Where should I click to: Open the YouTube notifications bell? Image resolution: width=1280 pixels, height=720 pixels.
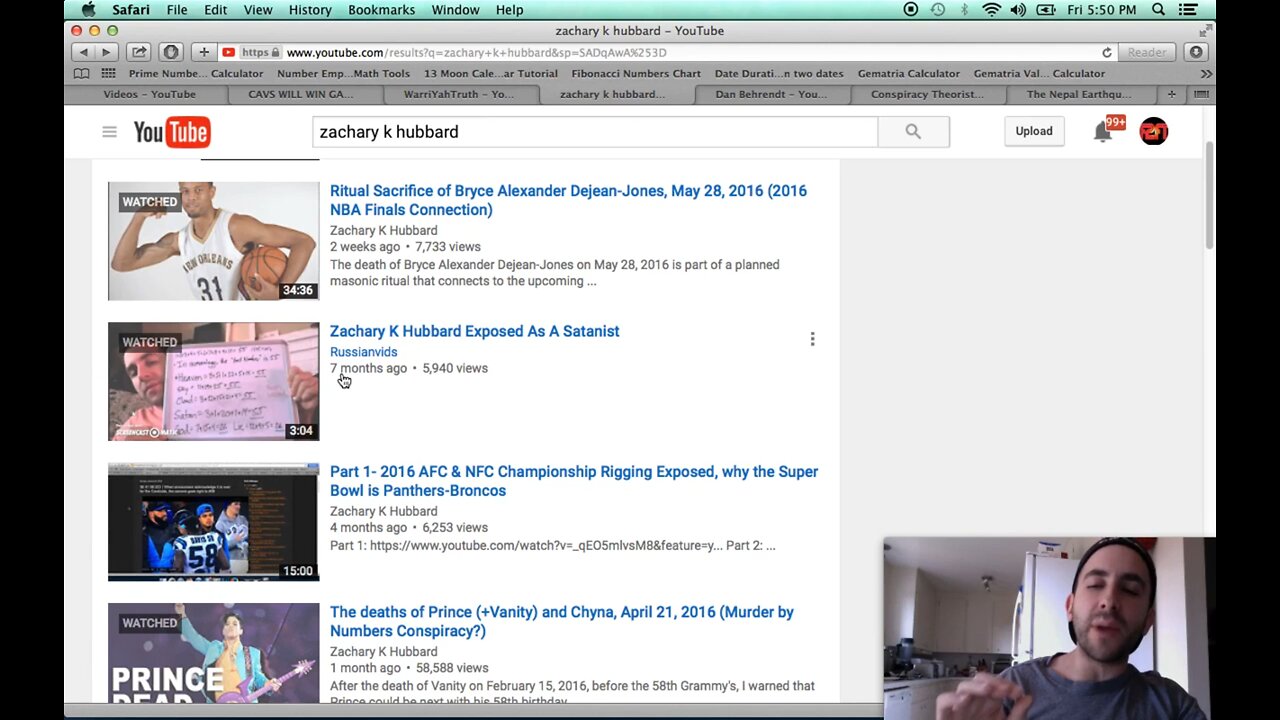point(1102,131)
